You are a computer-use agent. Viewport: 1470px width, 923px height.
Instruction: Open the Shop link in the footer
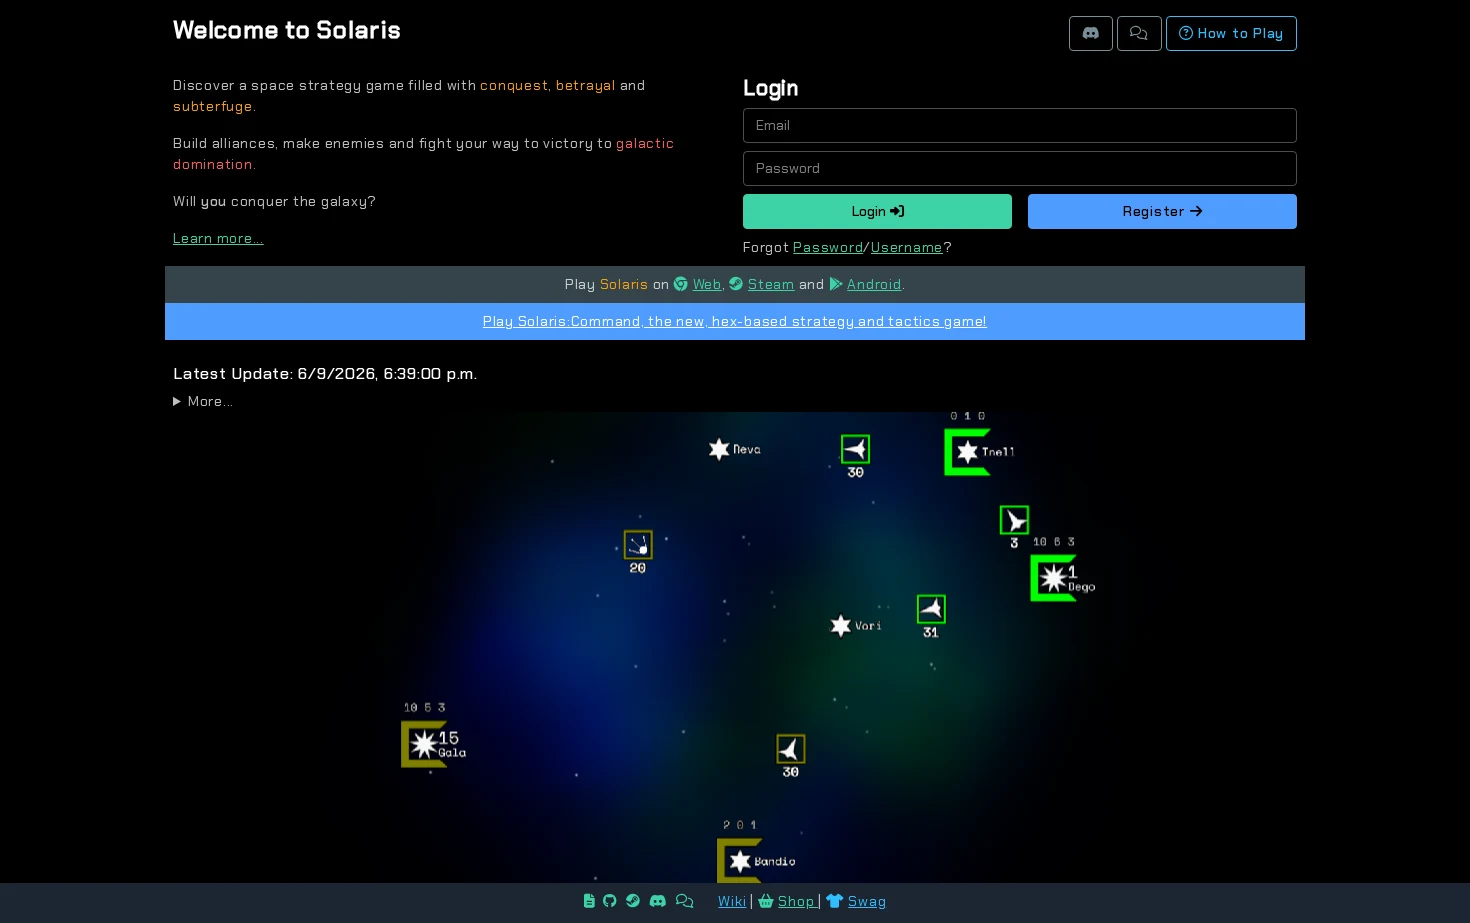796,901
